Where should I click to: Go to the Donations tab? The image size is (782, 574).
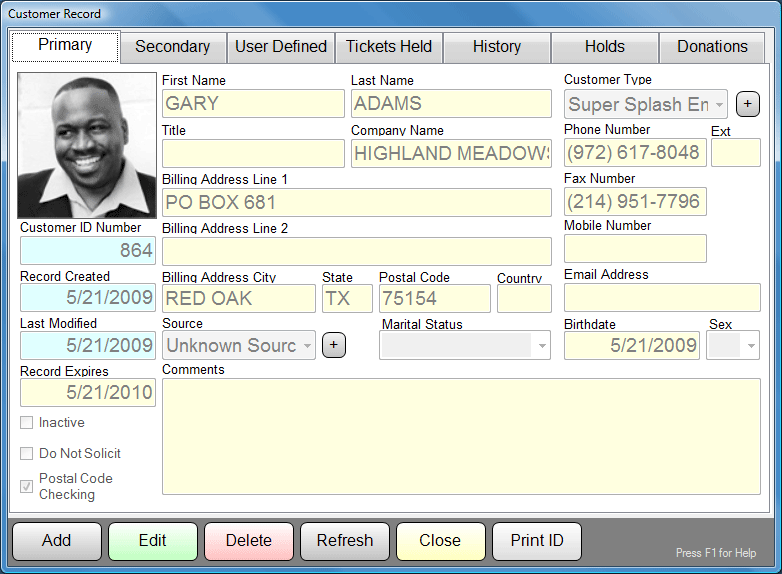tap(712, 47)
